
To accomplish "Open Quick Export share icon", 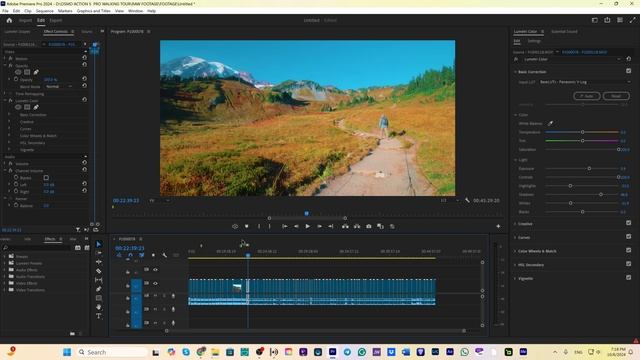I will [x=607, y=20].
